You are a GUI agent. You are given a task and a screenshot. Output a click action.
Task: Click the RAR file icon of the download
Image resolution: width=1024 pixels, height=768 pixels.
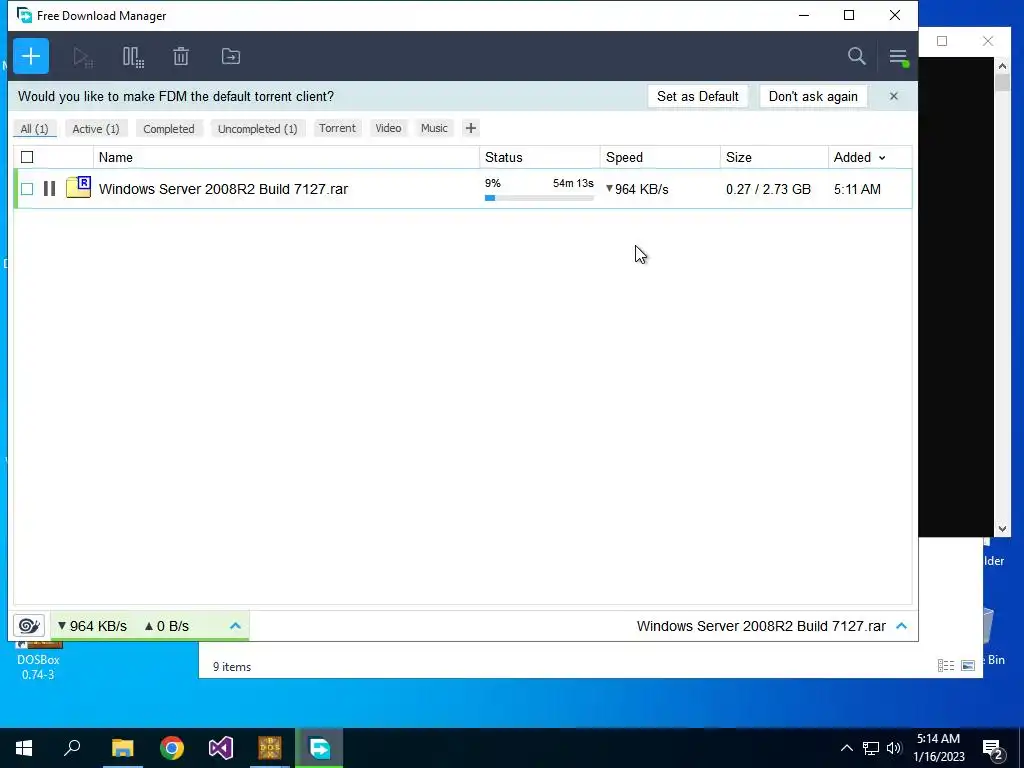coord(78,187)
